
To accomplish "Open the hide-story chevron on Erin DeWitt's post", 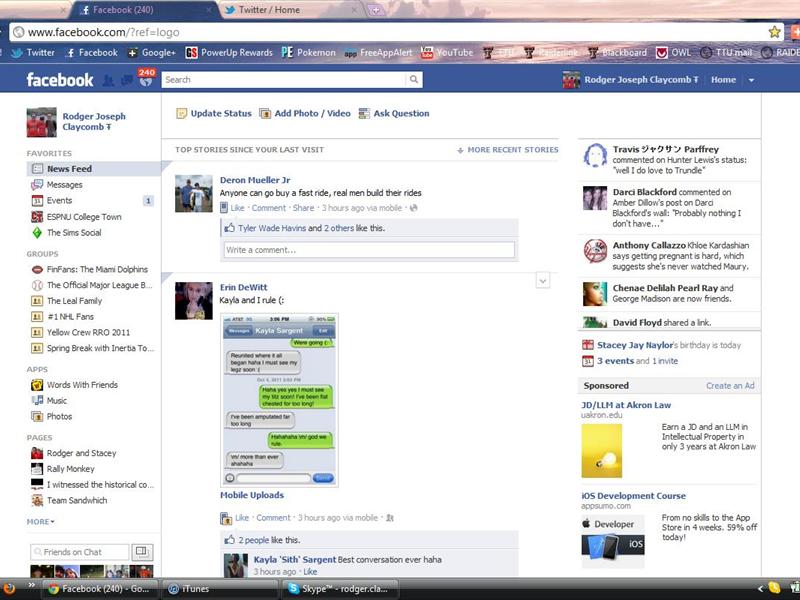I will [543, 281].
